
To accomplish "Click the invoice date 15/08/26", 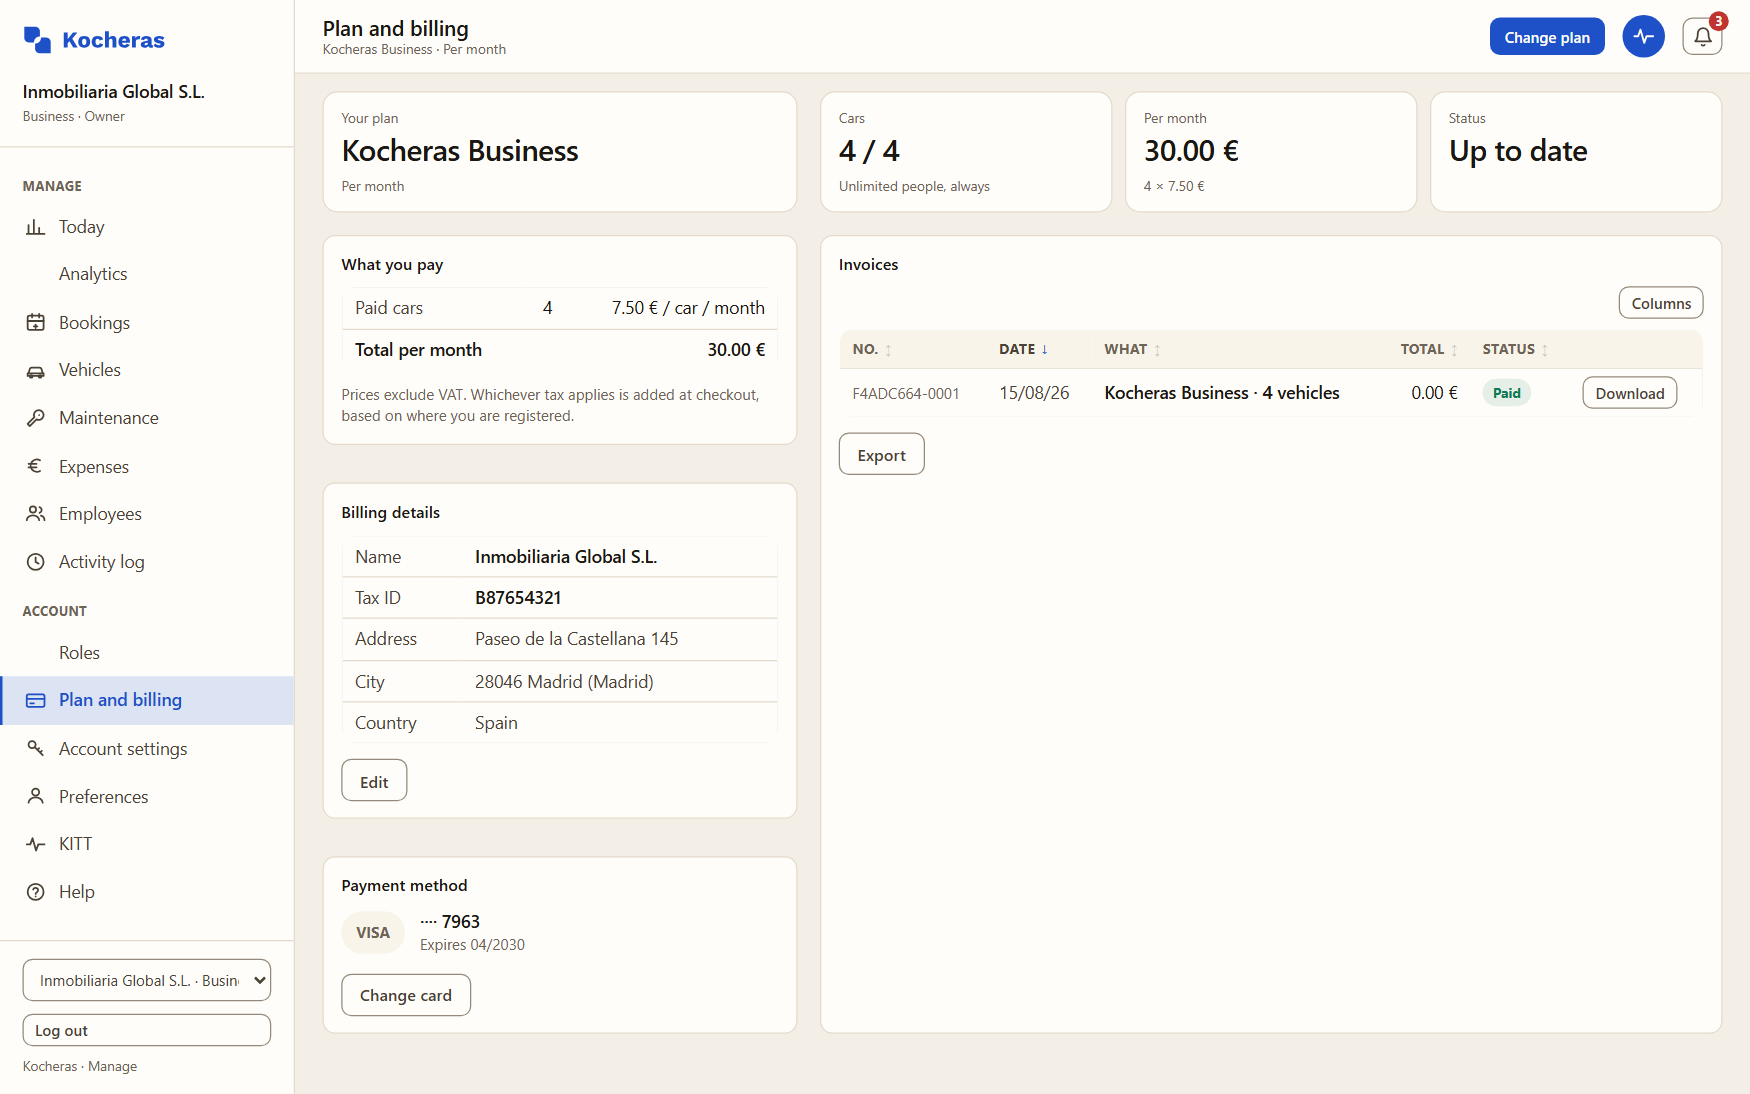I will pyautogui.click(x=1034, y=393).
